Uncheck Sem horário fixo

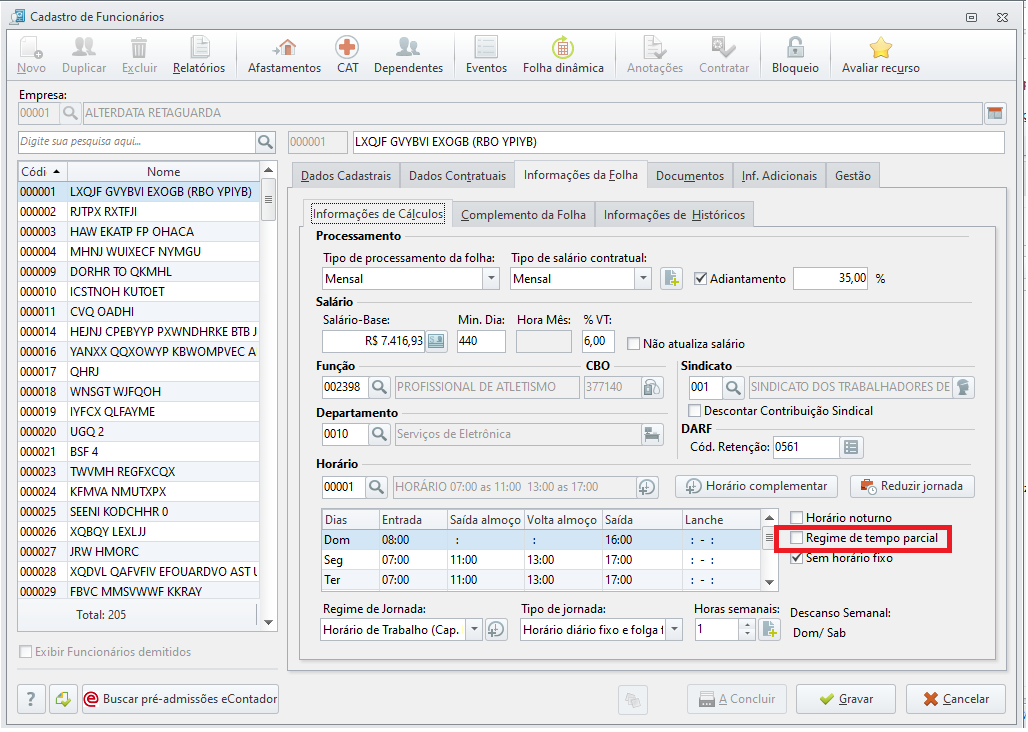point(797,558)
